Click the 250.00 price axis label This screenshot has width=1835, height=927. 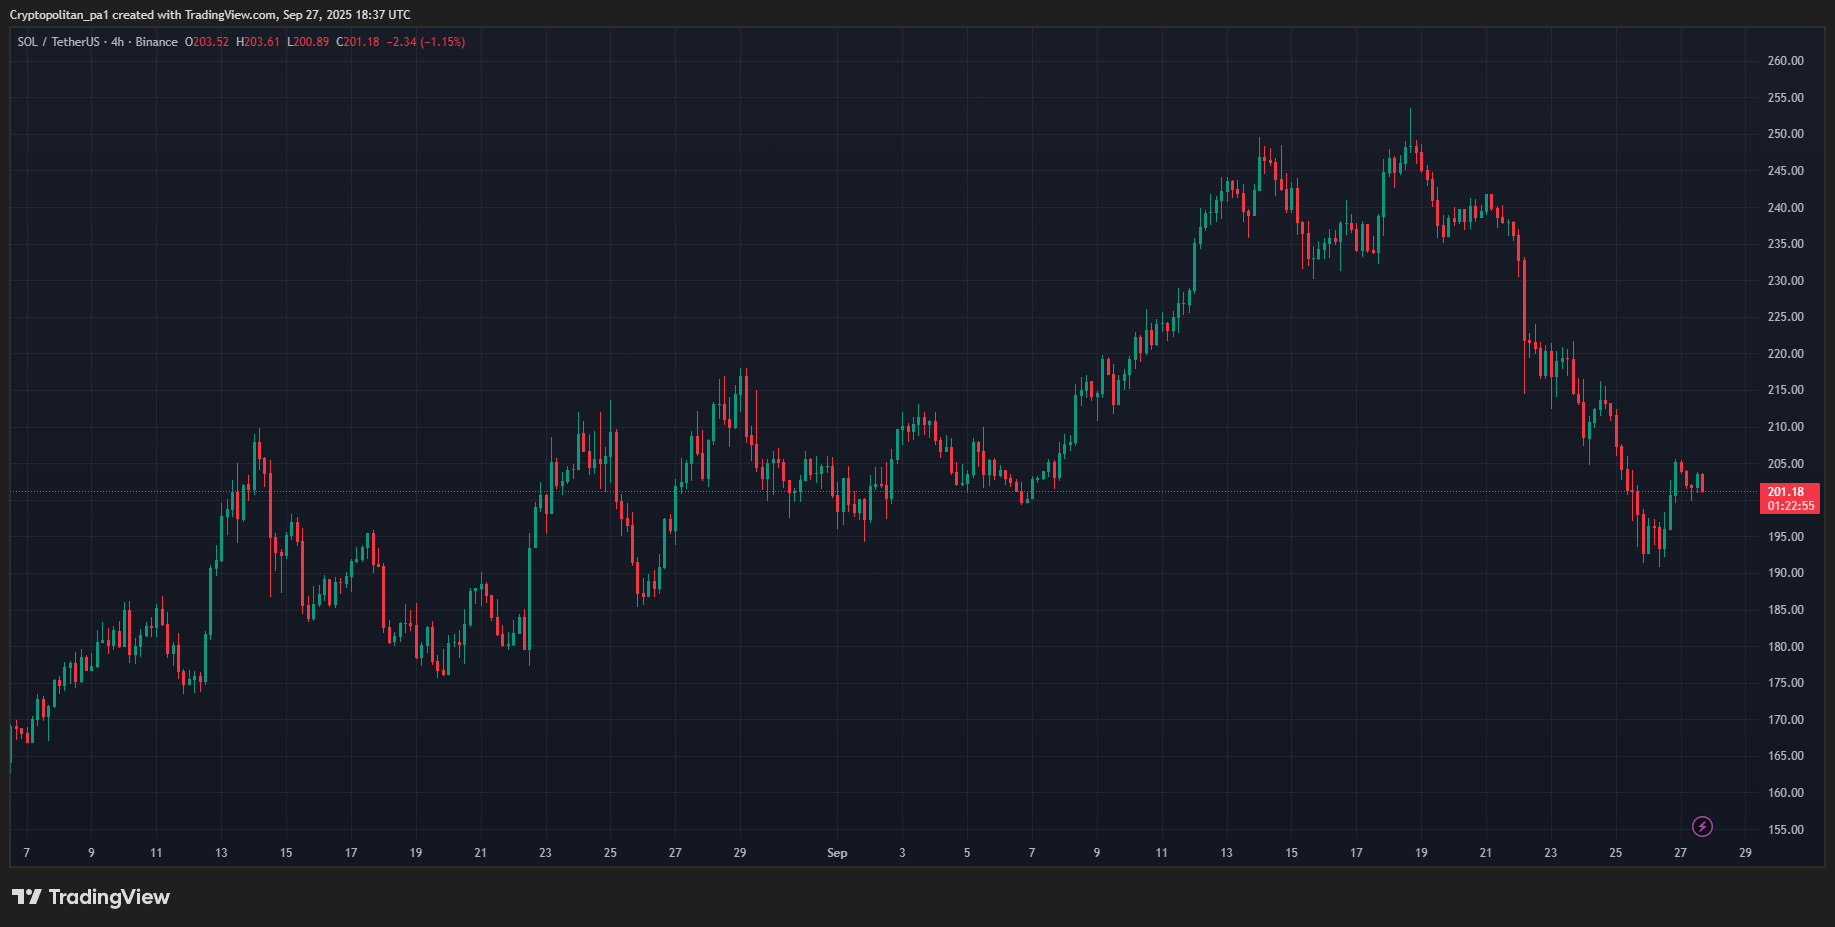click(x=1786, y=134)
